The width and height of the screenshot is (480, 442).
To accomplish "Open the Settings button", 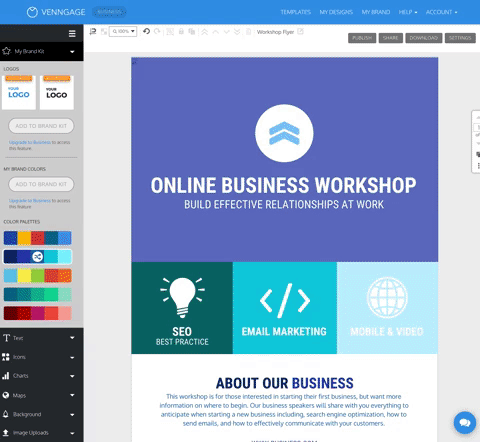I will tap(460, 38).
